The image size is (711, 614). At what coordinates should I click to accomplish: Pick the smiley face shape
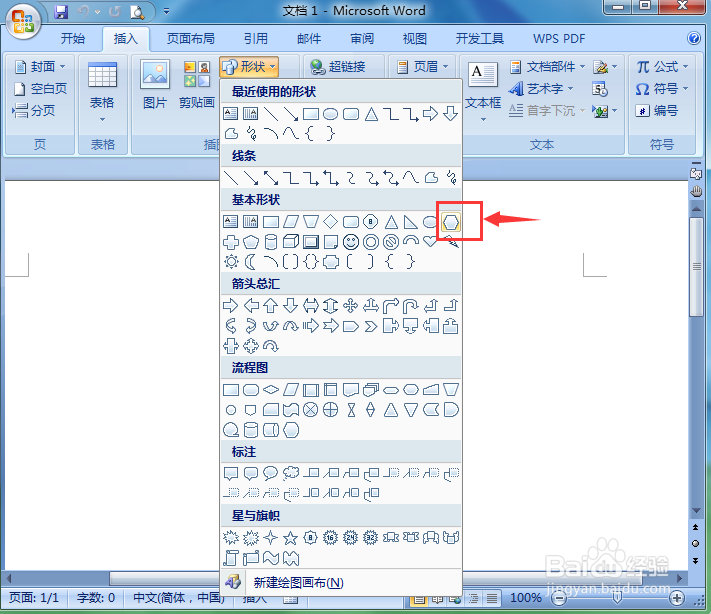351,242
